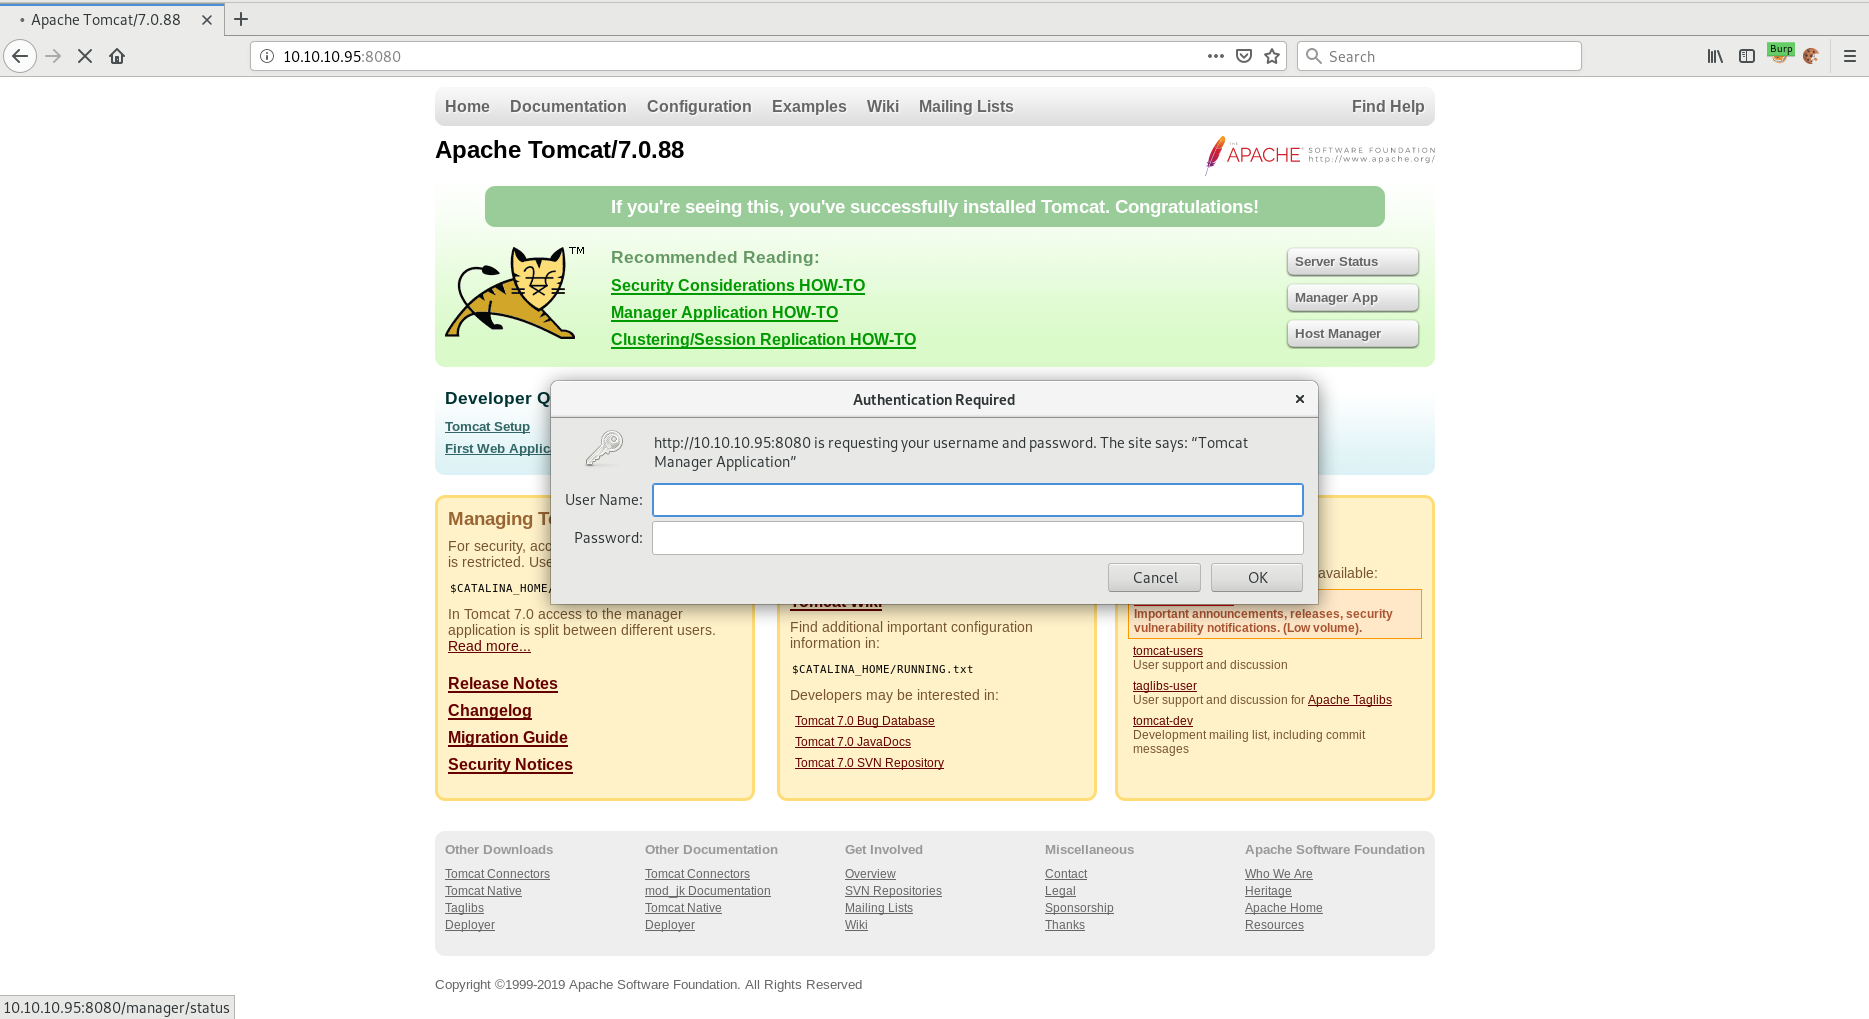Open Tomcat 7.0 Bug Database link
Screen dimensions: 1869x1019
pyautogui.click(x=864, y=721)
